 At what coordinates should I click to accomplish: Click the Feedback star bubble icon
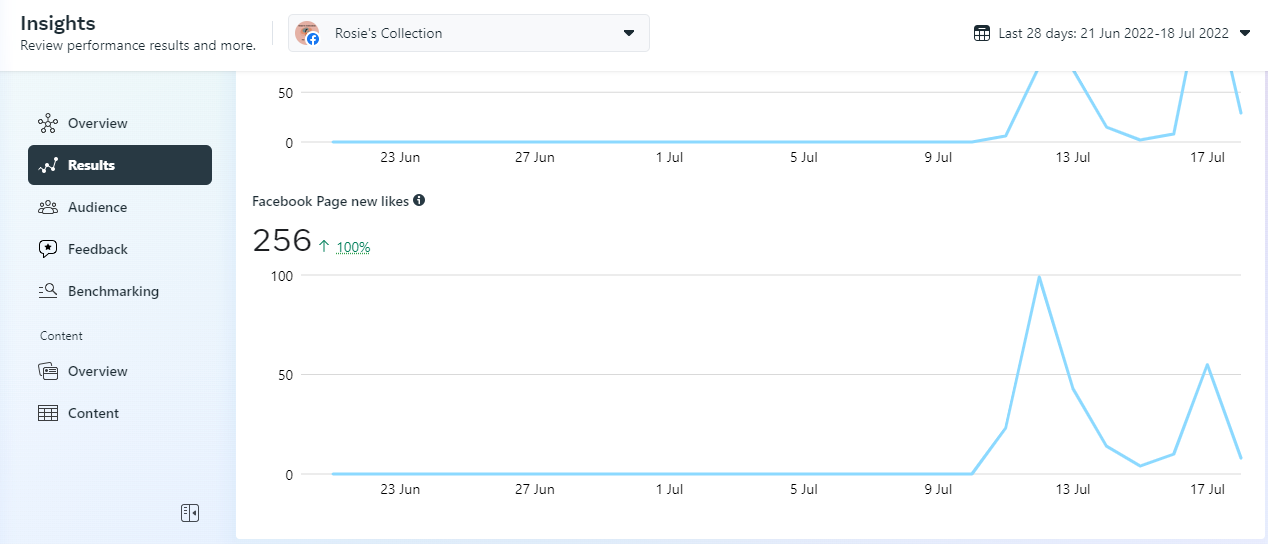(x=48, y=250)
